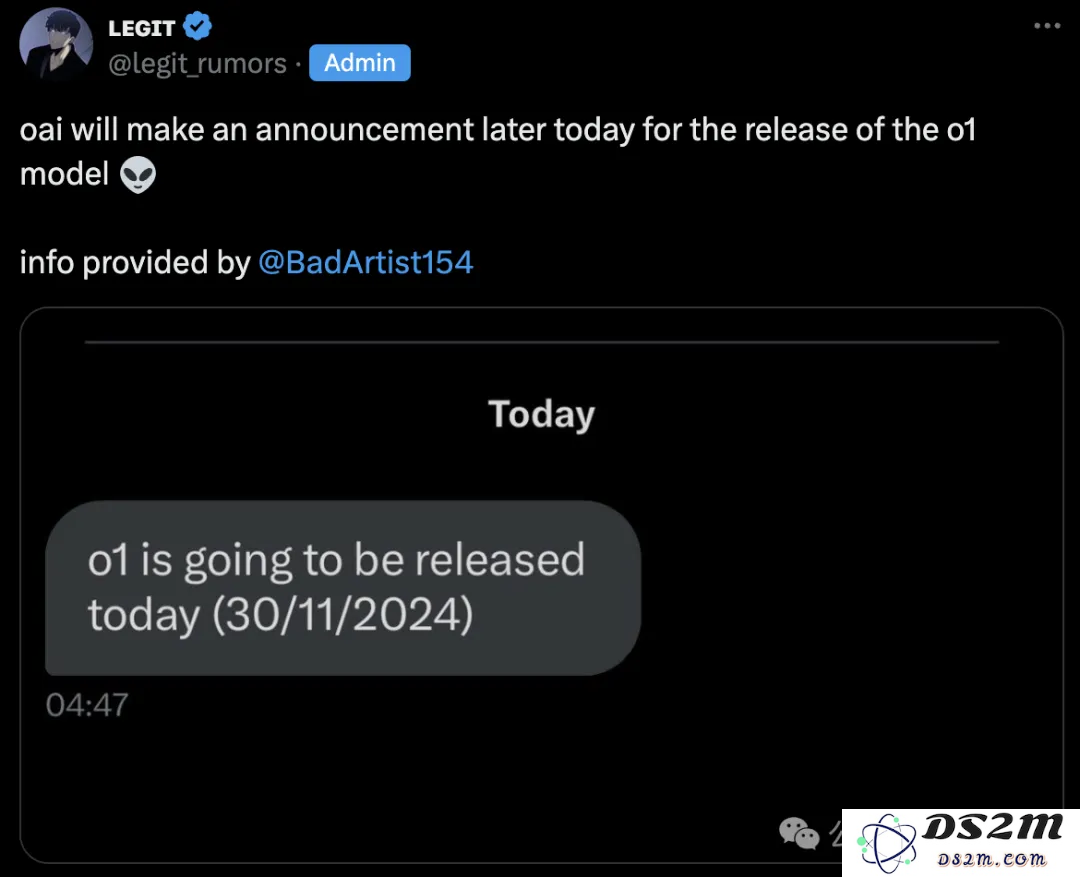Click the horizontal divider line above Today
1080x877 pixels.
pyautogui.click(x=541, y=342)
